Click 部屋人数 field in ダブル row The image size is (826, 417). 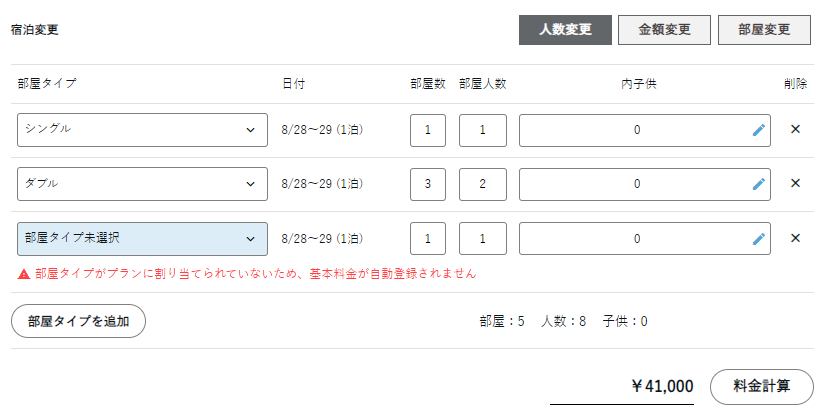pos(482,184)
